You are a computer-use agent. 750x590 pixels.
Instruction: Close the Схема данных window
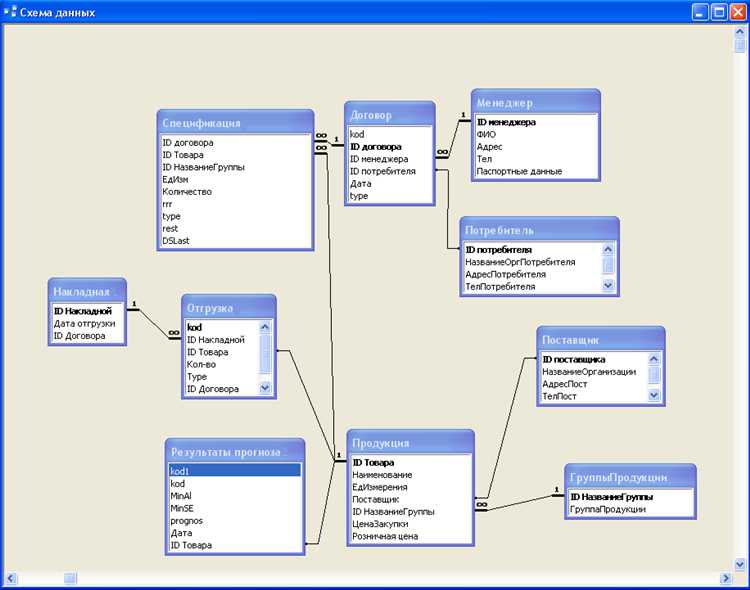click(x=738, y=12)
